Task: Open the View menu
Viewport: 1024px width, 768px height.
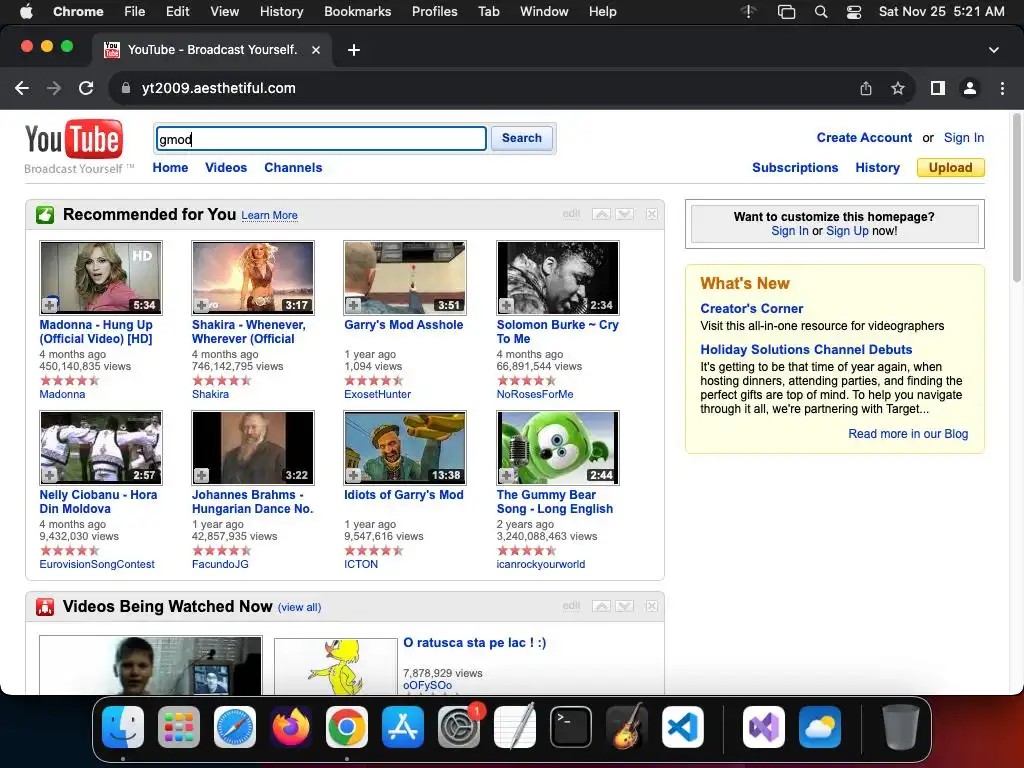Action: click(225, 12)
